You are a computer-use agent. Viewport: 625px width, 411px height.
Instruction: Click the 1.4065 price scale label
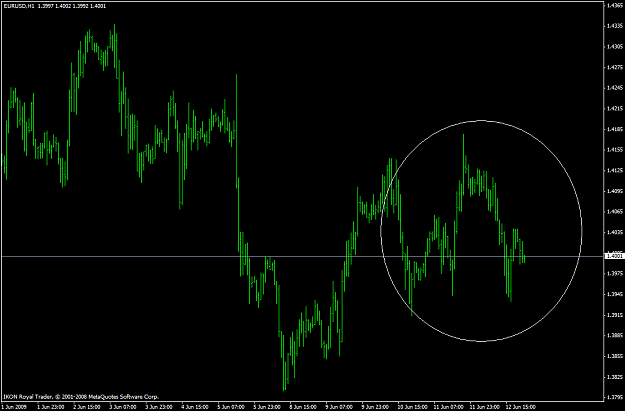tap(615, 212)
